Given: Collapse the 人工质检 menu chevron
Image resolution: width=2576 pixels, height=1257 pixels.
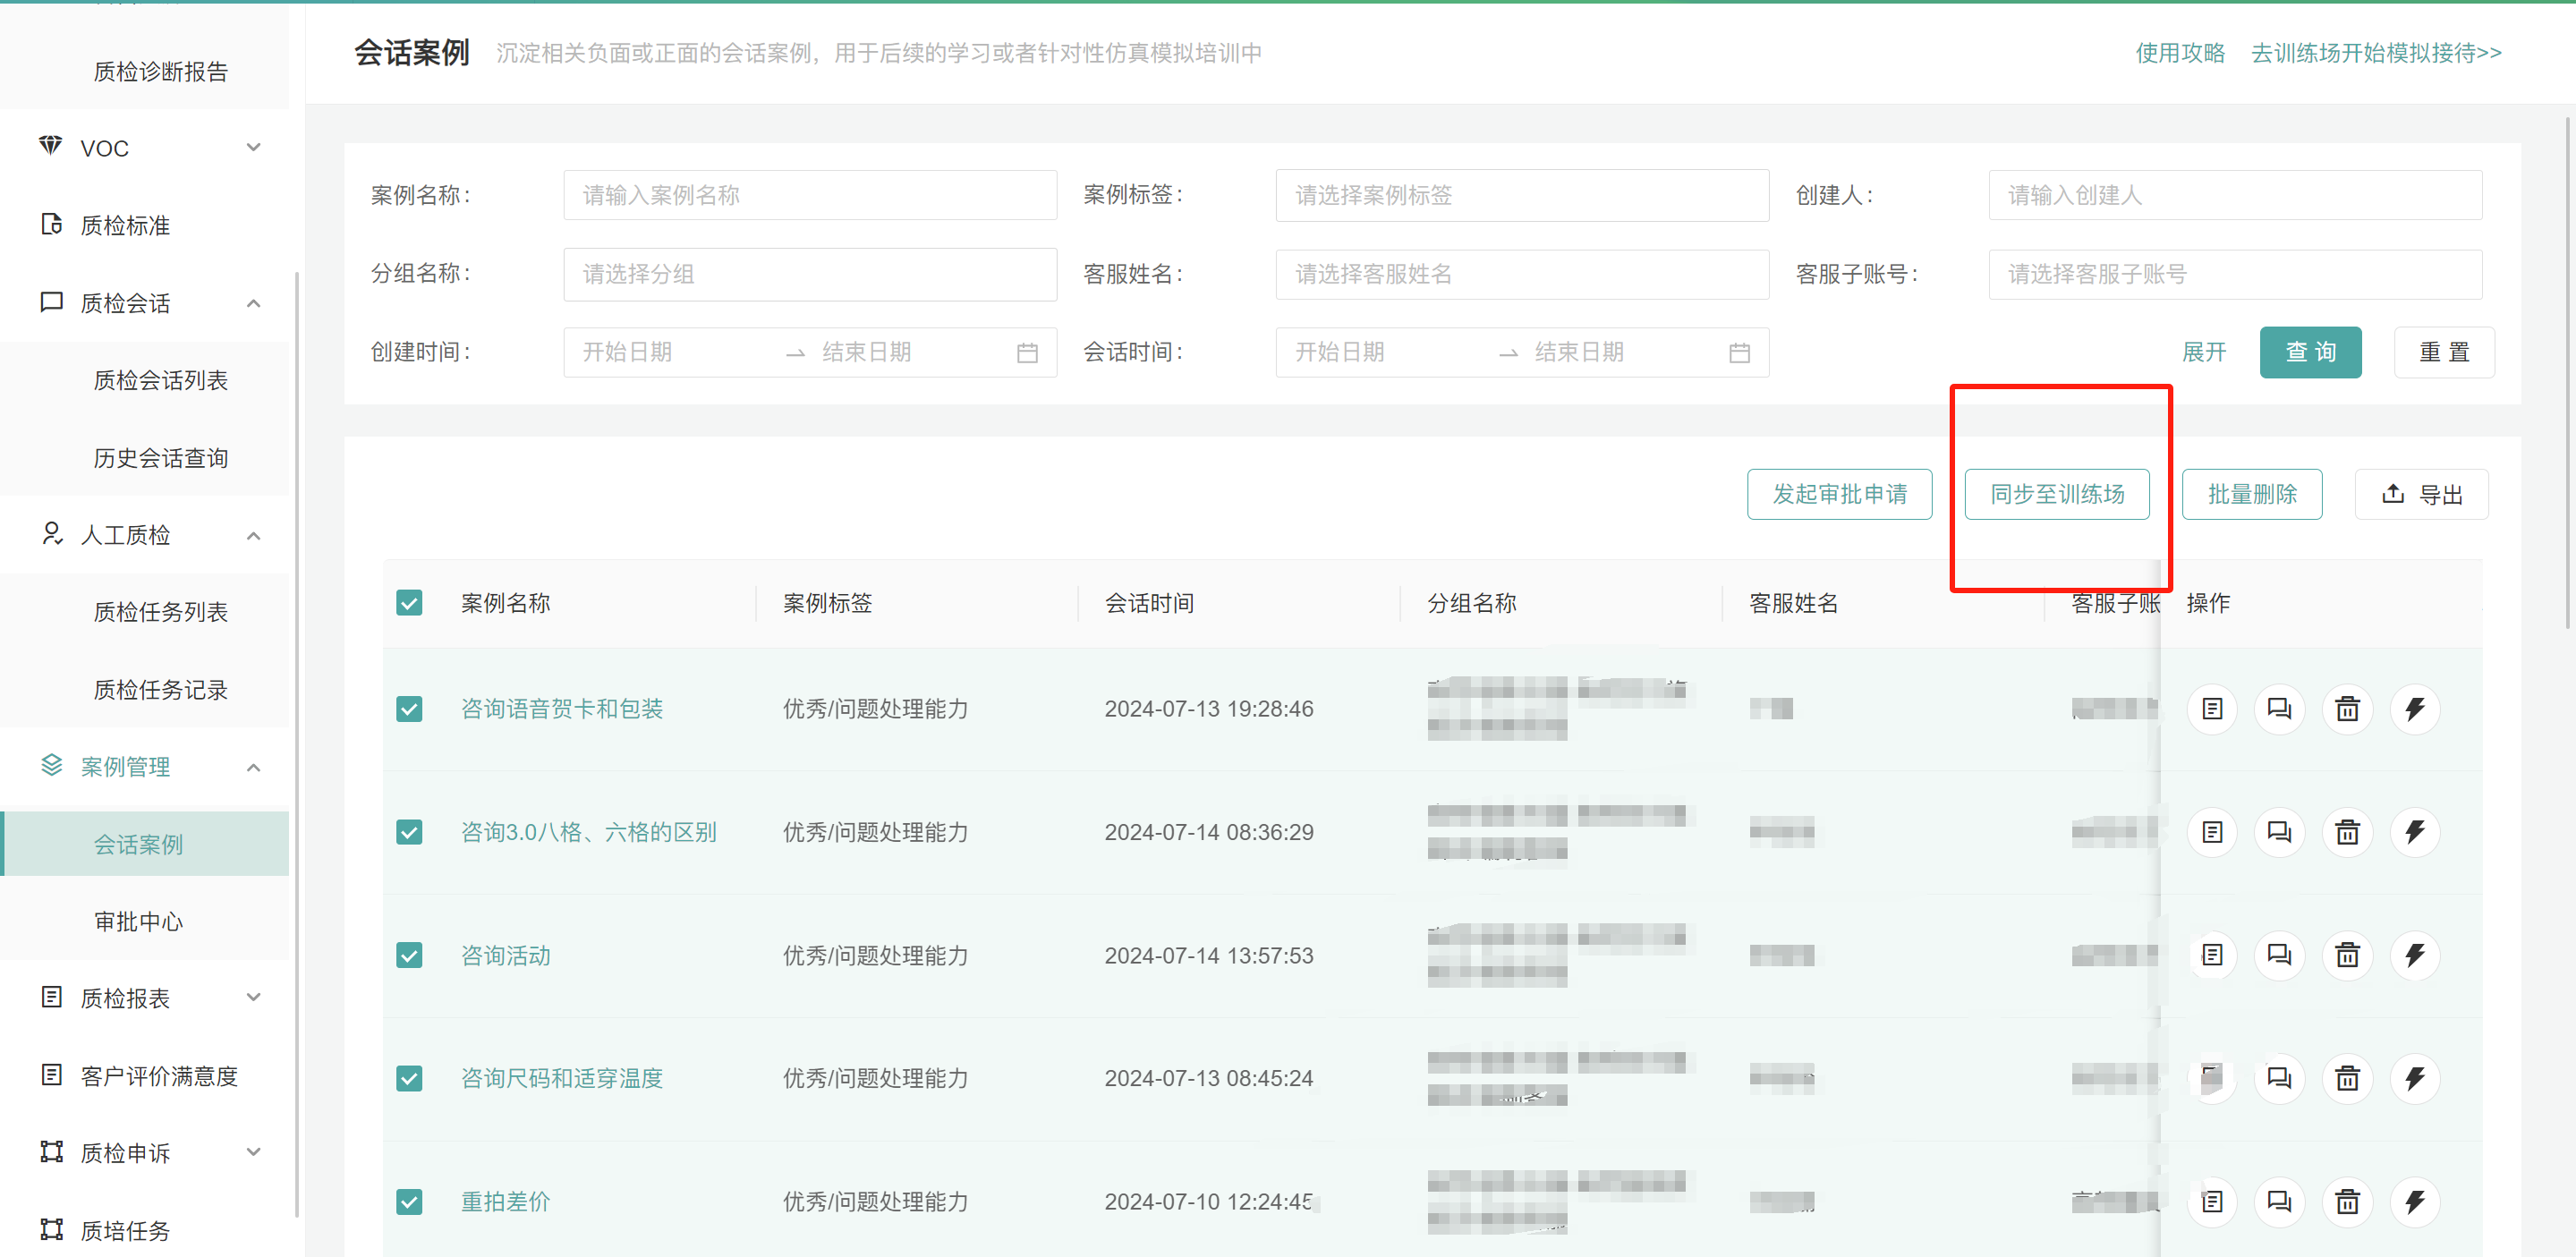Looking at the screenshot, I should 254,536.
